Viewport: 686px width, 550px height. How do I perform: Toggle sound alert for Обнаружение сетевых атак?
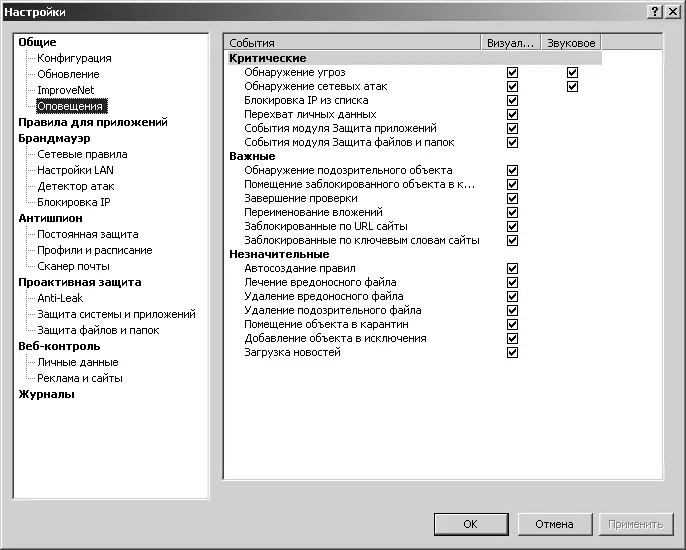(x=573, y=87)
